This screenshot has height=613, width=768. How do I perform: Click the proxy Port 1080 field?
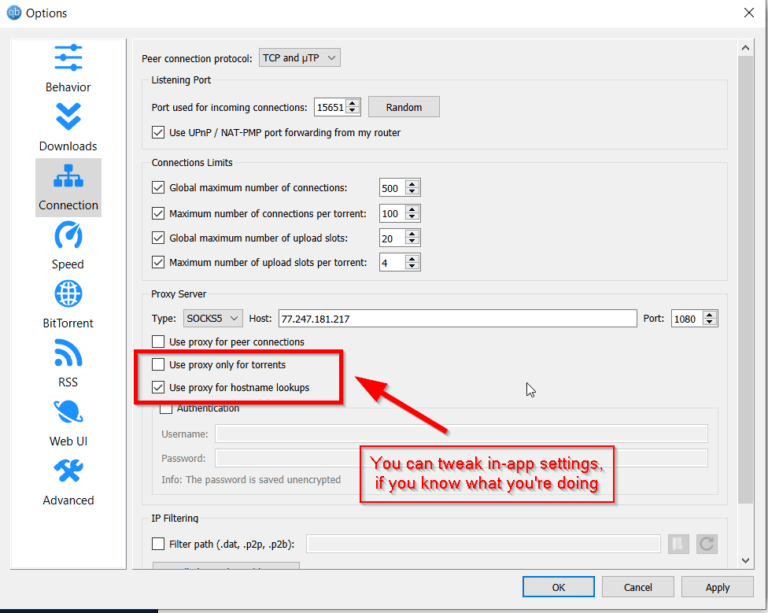687,318
